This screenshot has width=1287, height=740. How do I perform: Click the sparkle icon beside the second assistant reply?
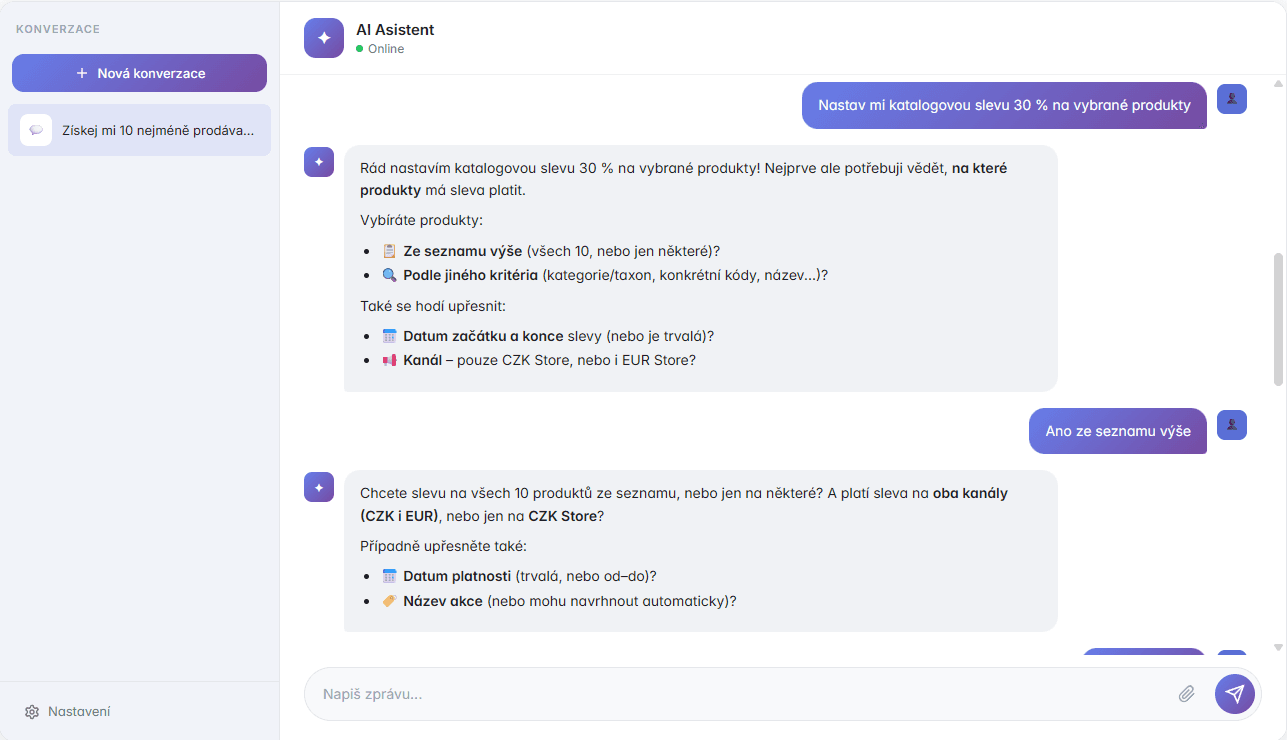(318, 487)
